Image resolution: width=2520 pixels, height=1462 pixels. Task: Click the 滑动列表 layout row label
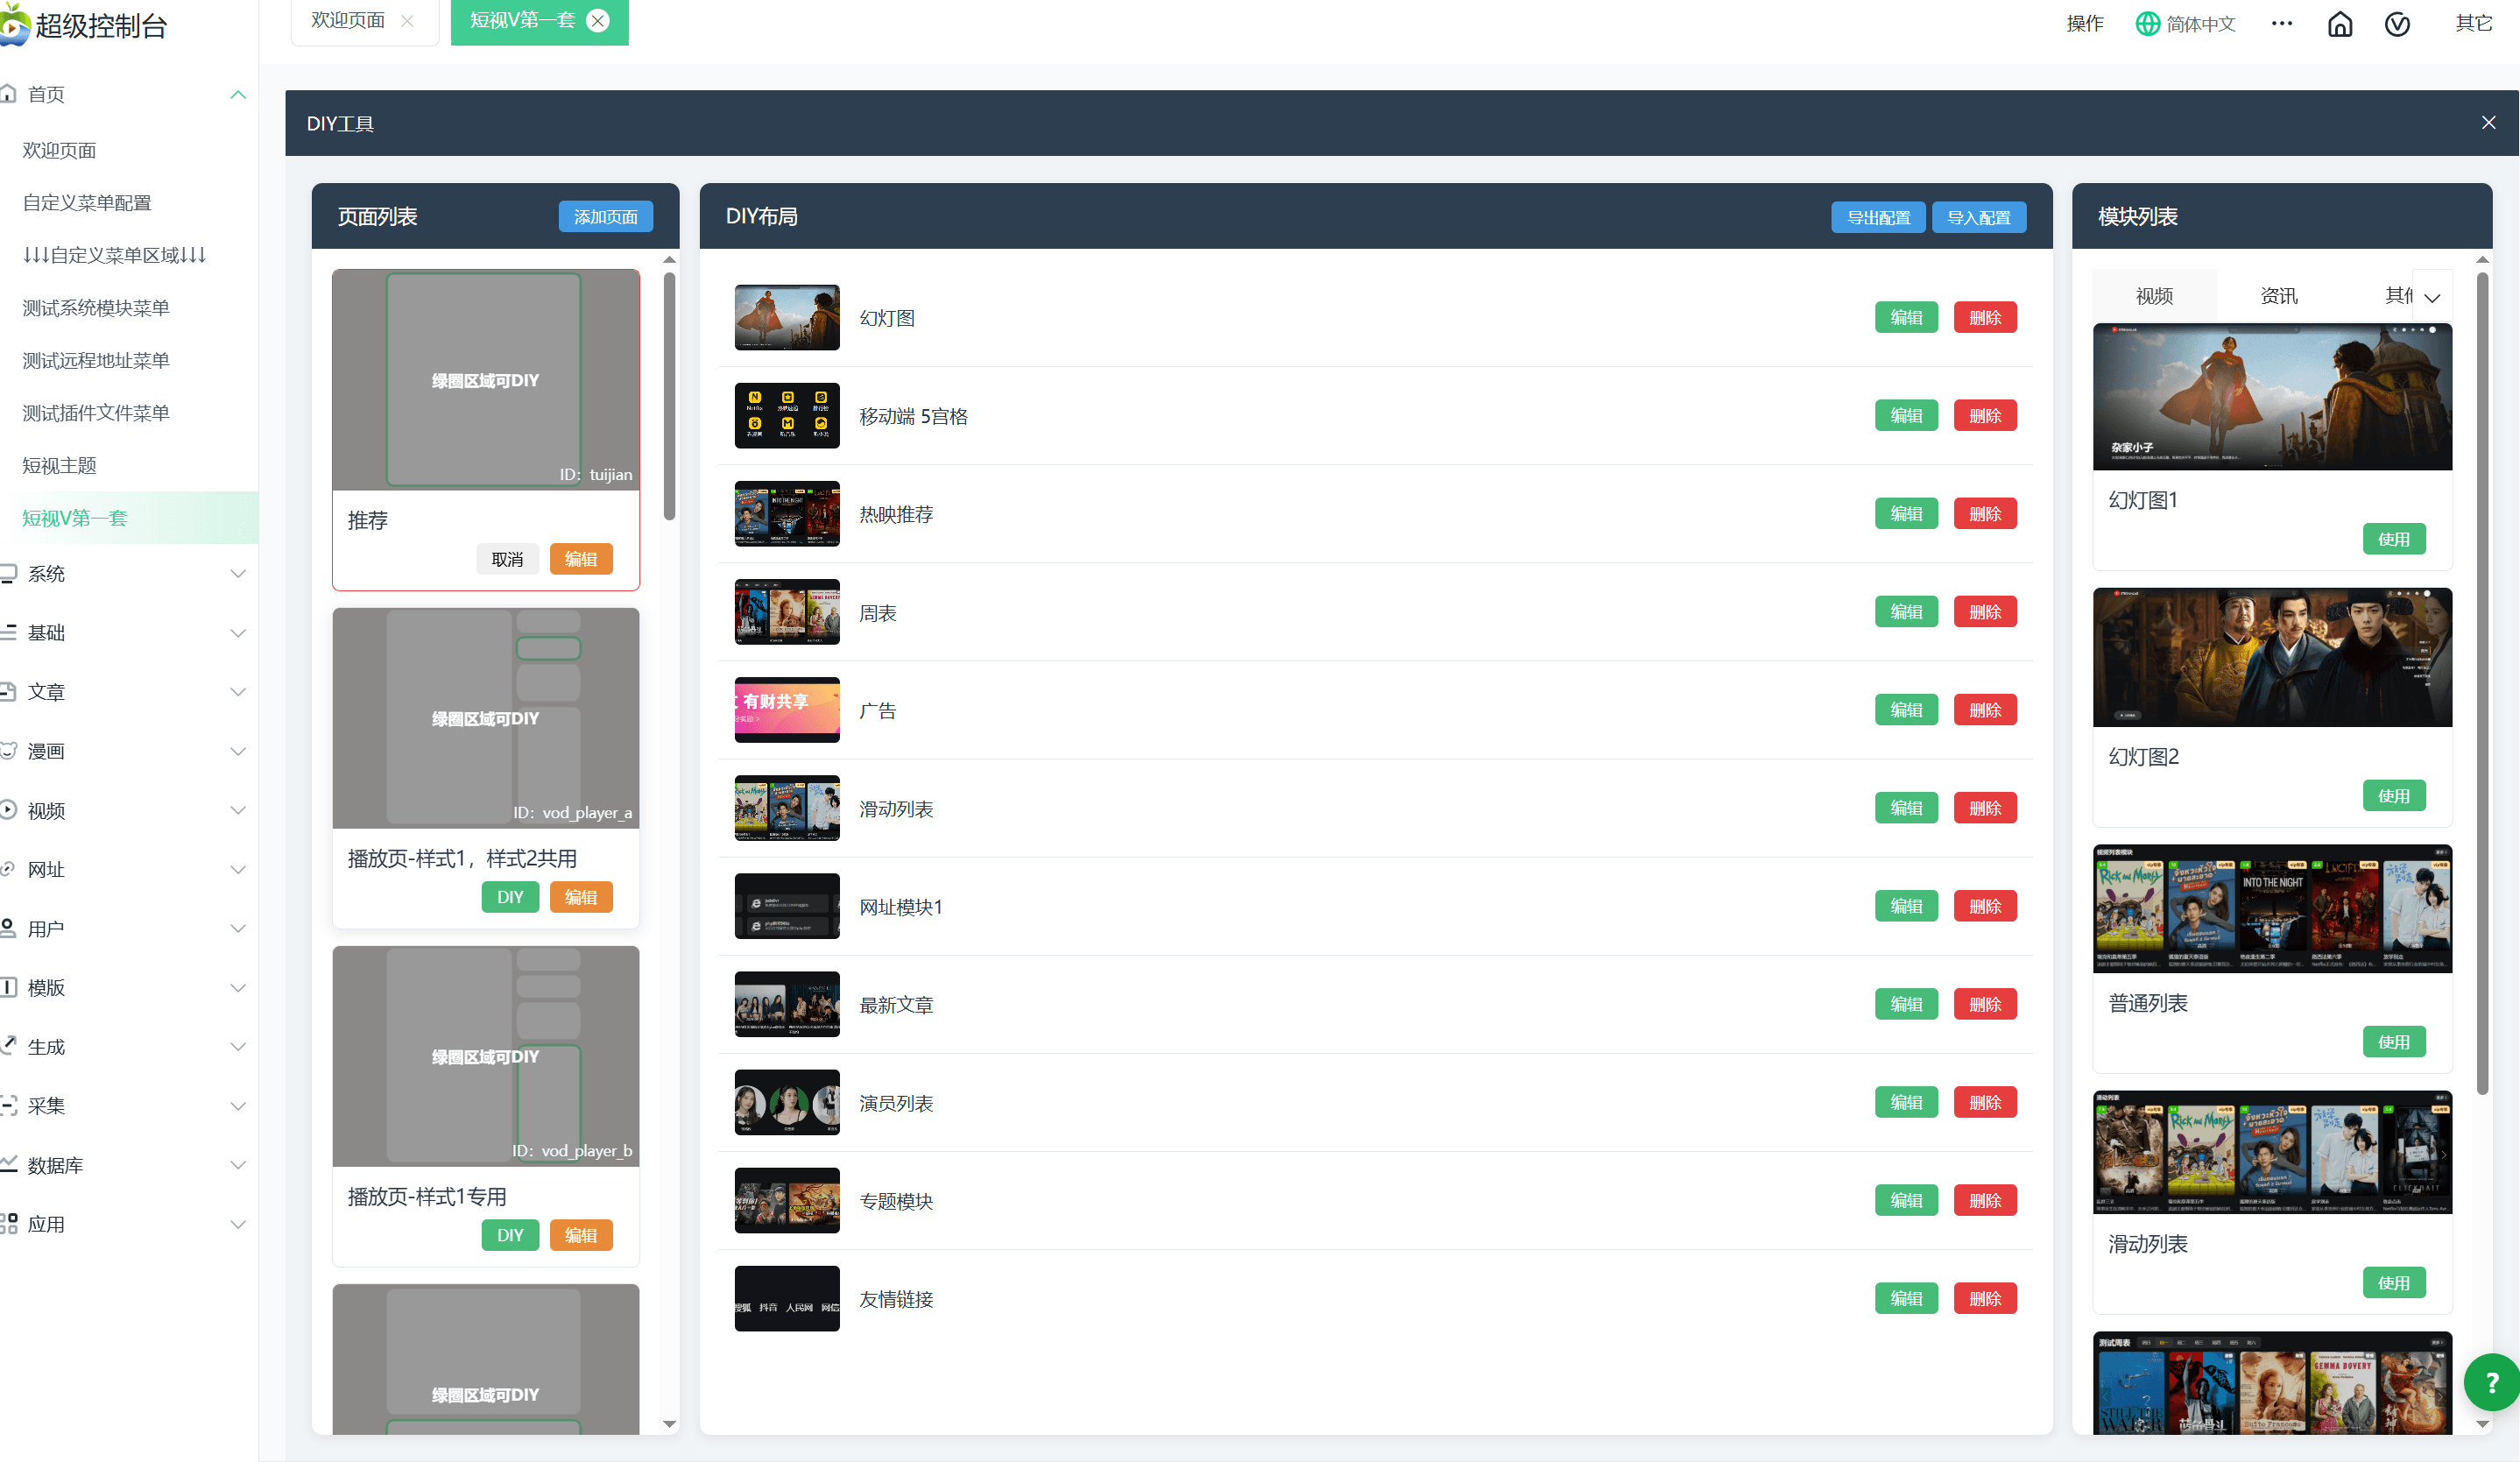896,809
